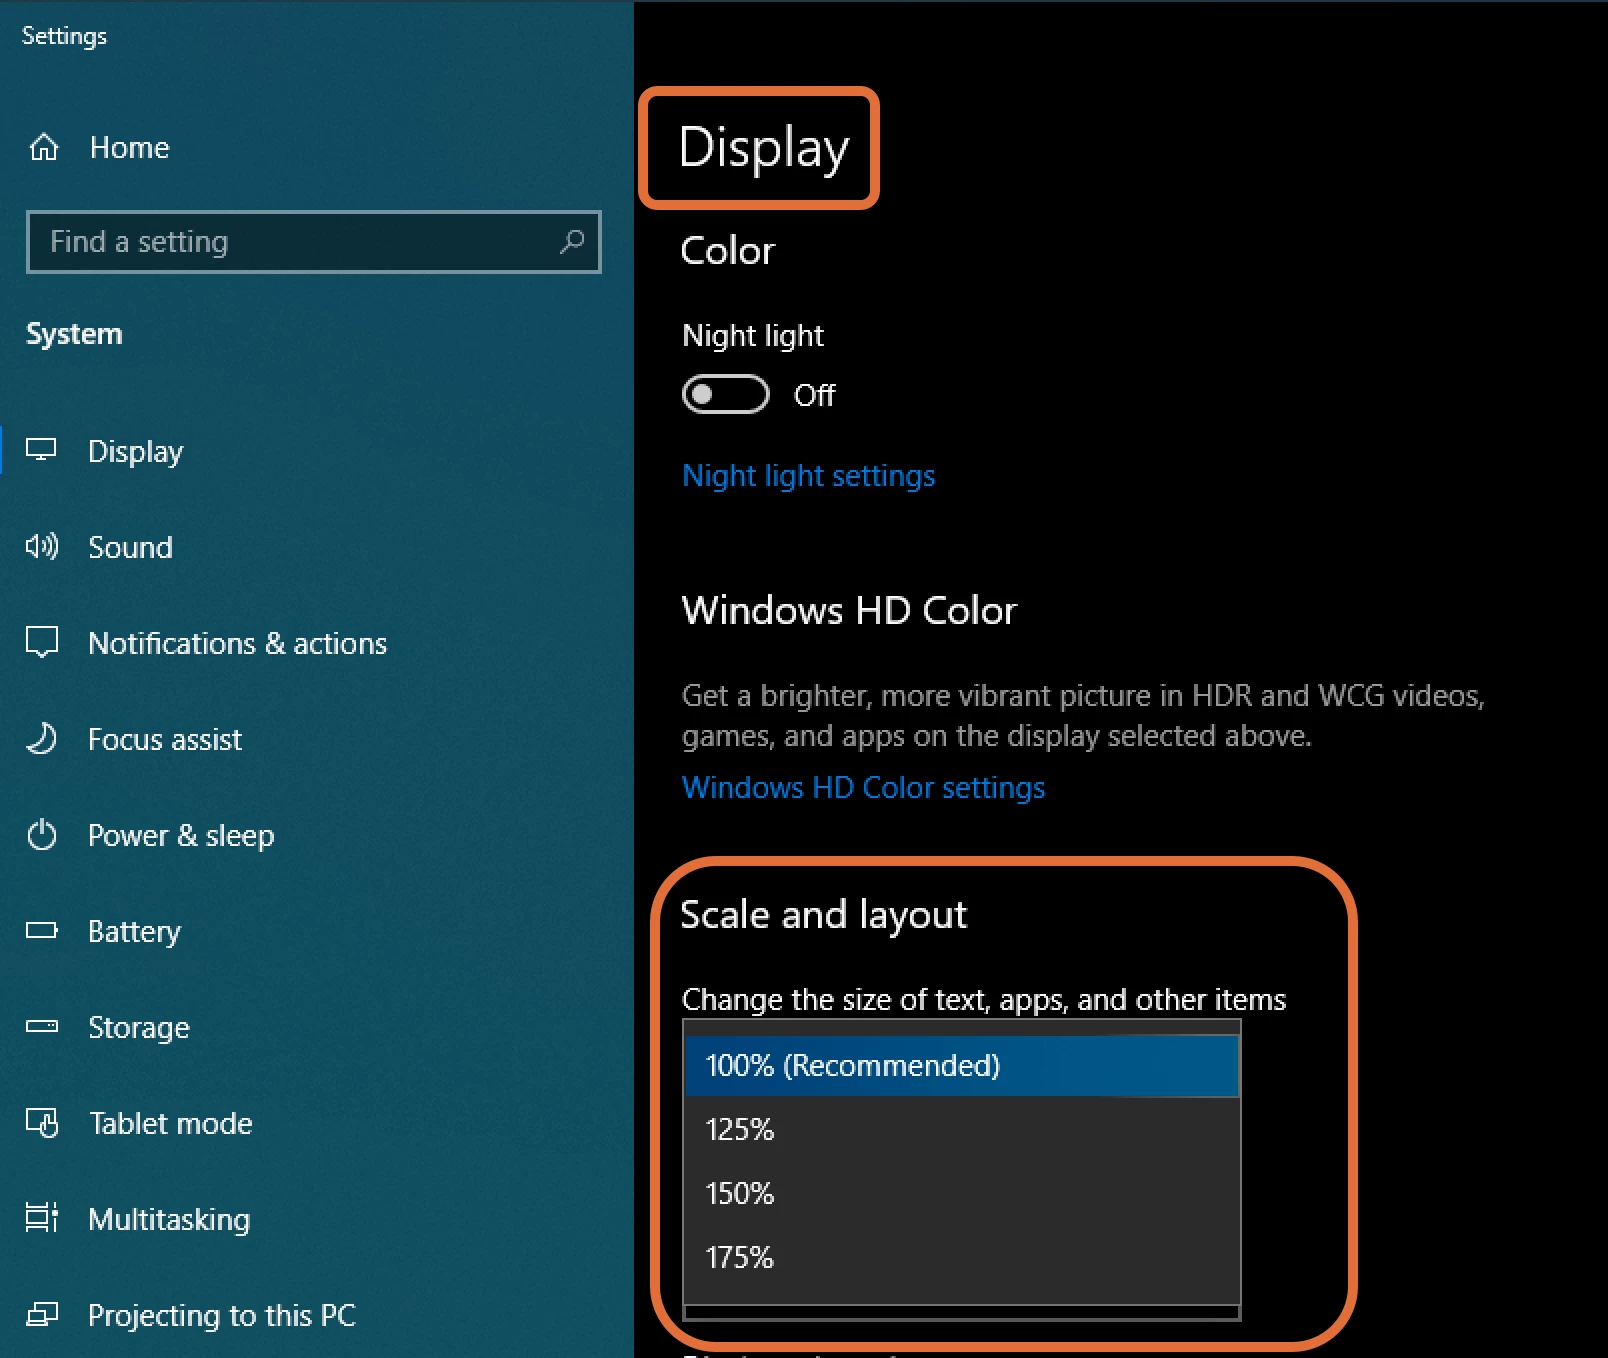
Task: Click the Notifications speech-bubble icon
Action: click(x=42, y=642)
